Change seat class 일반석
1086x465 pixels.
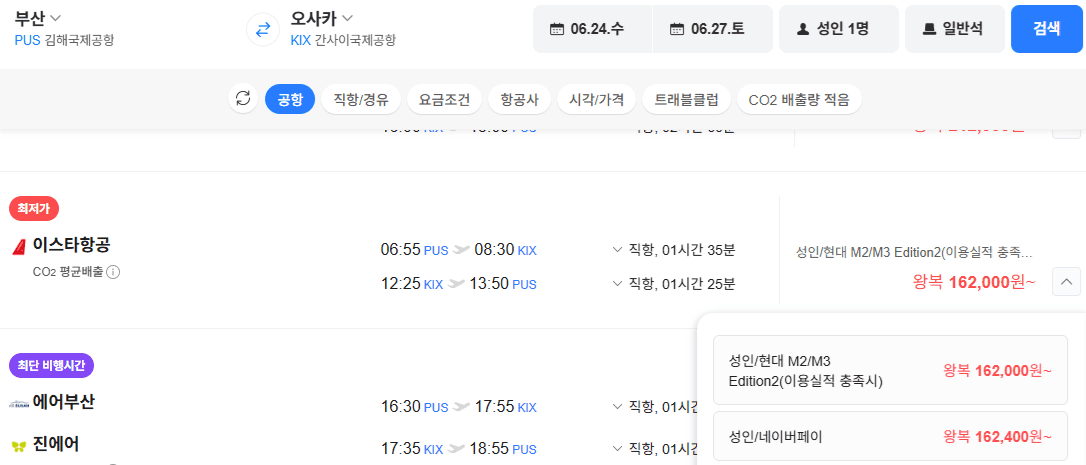(954, 29)
